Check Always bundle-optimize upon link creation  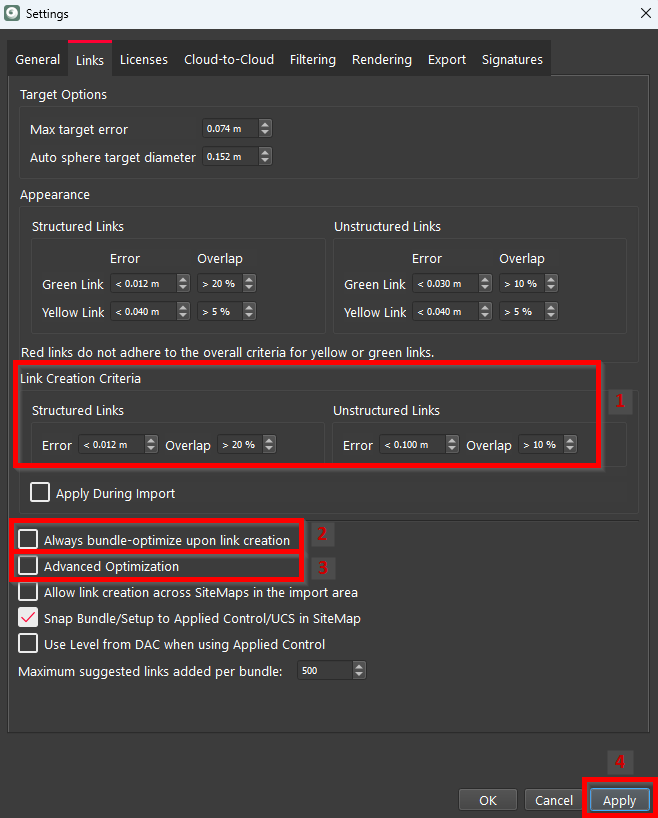coord(28,540)
